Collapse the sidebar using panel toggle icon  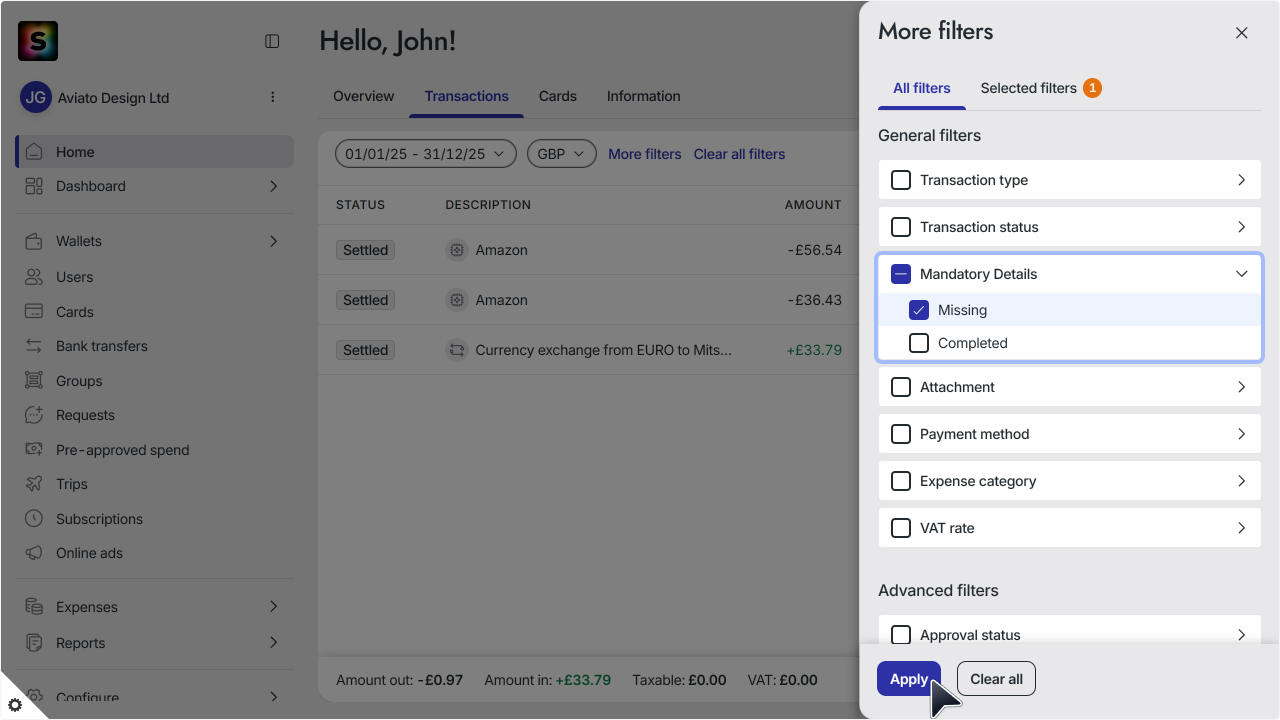pyautogui.click(x=272, y=41)
